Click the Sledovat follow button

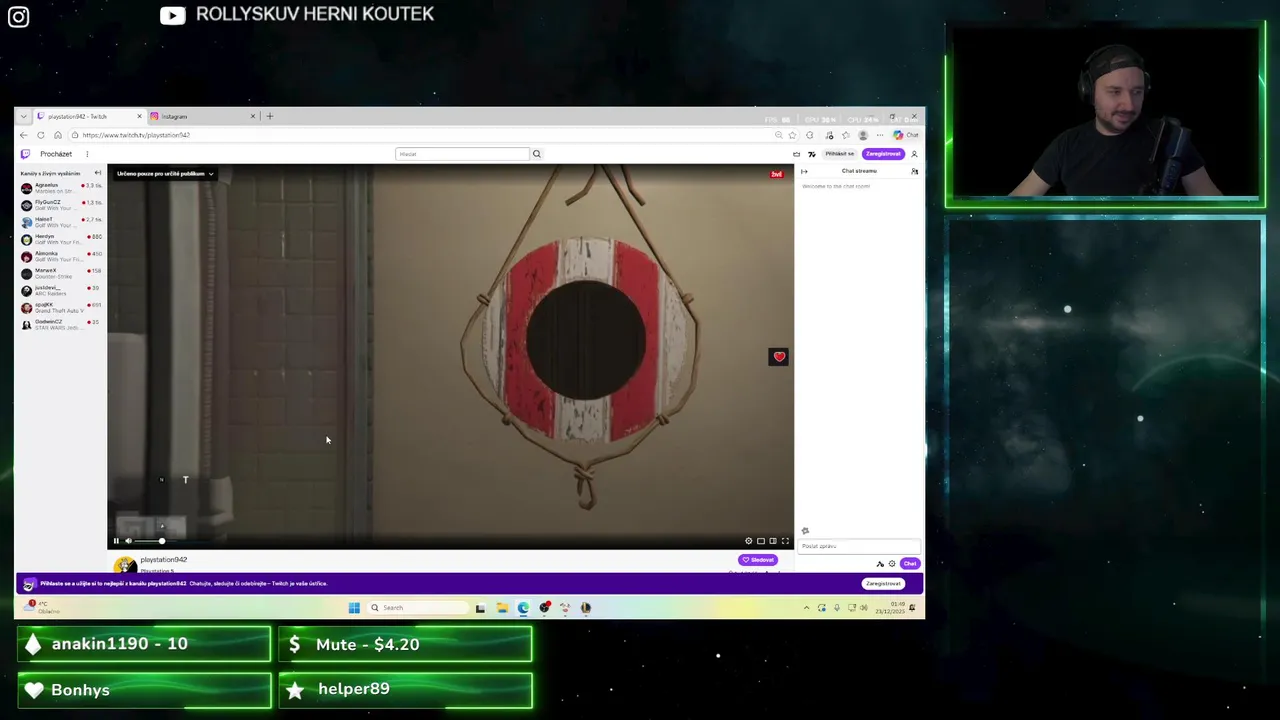tap(758, 560)
